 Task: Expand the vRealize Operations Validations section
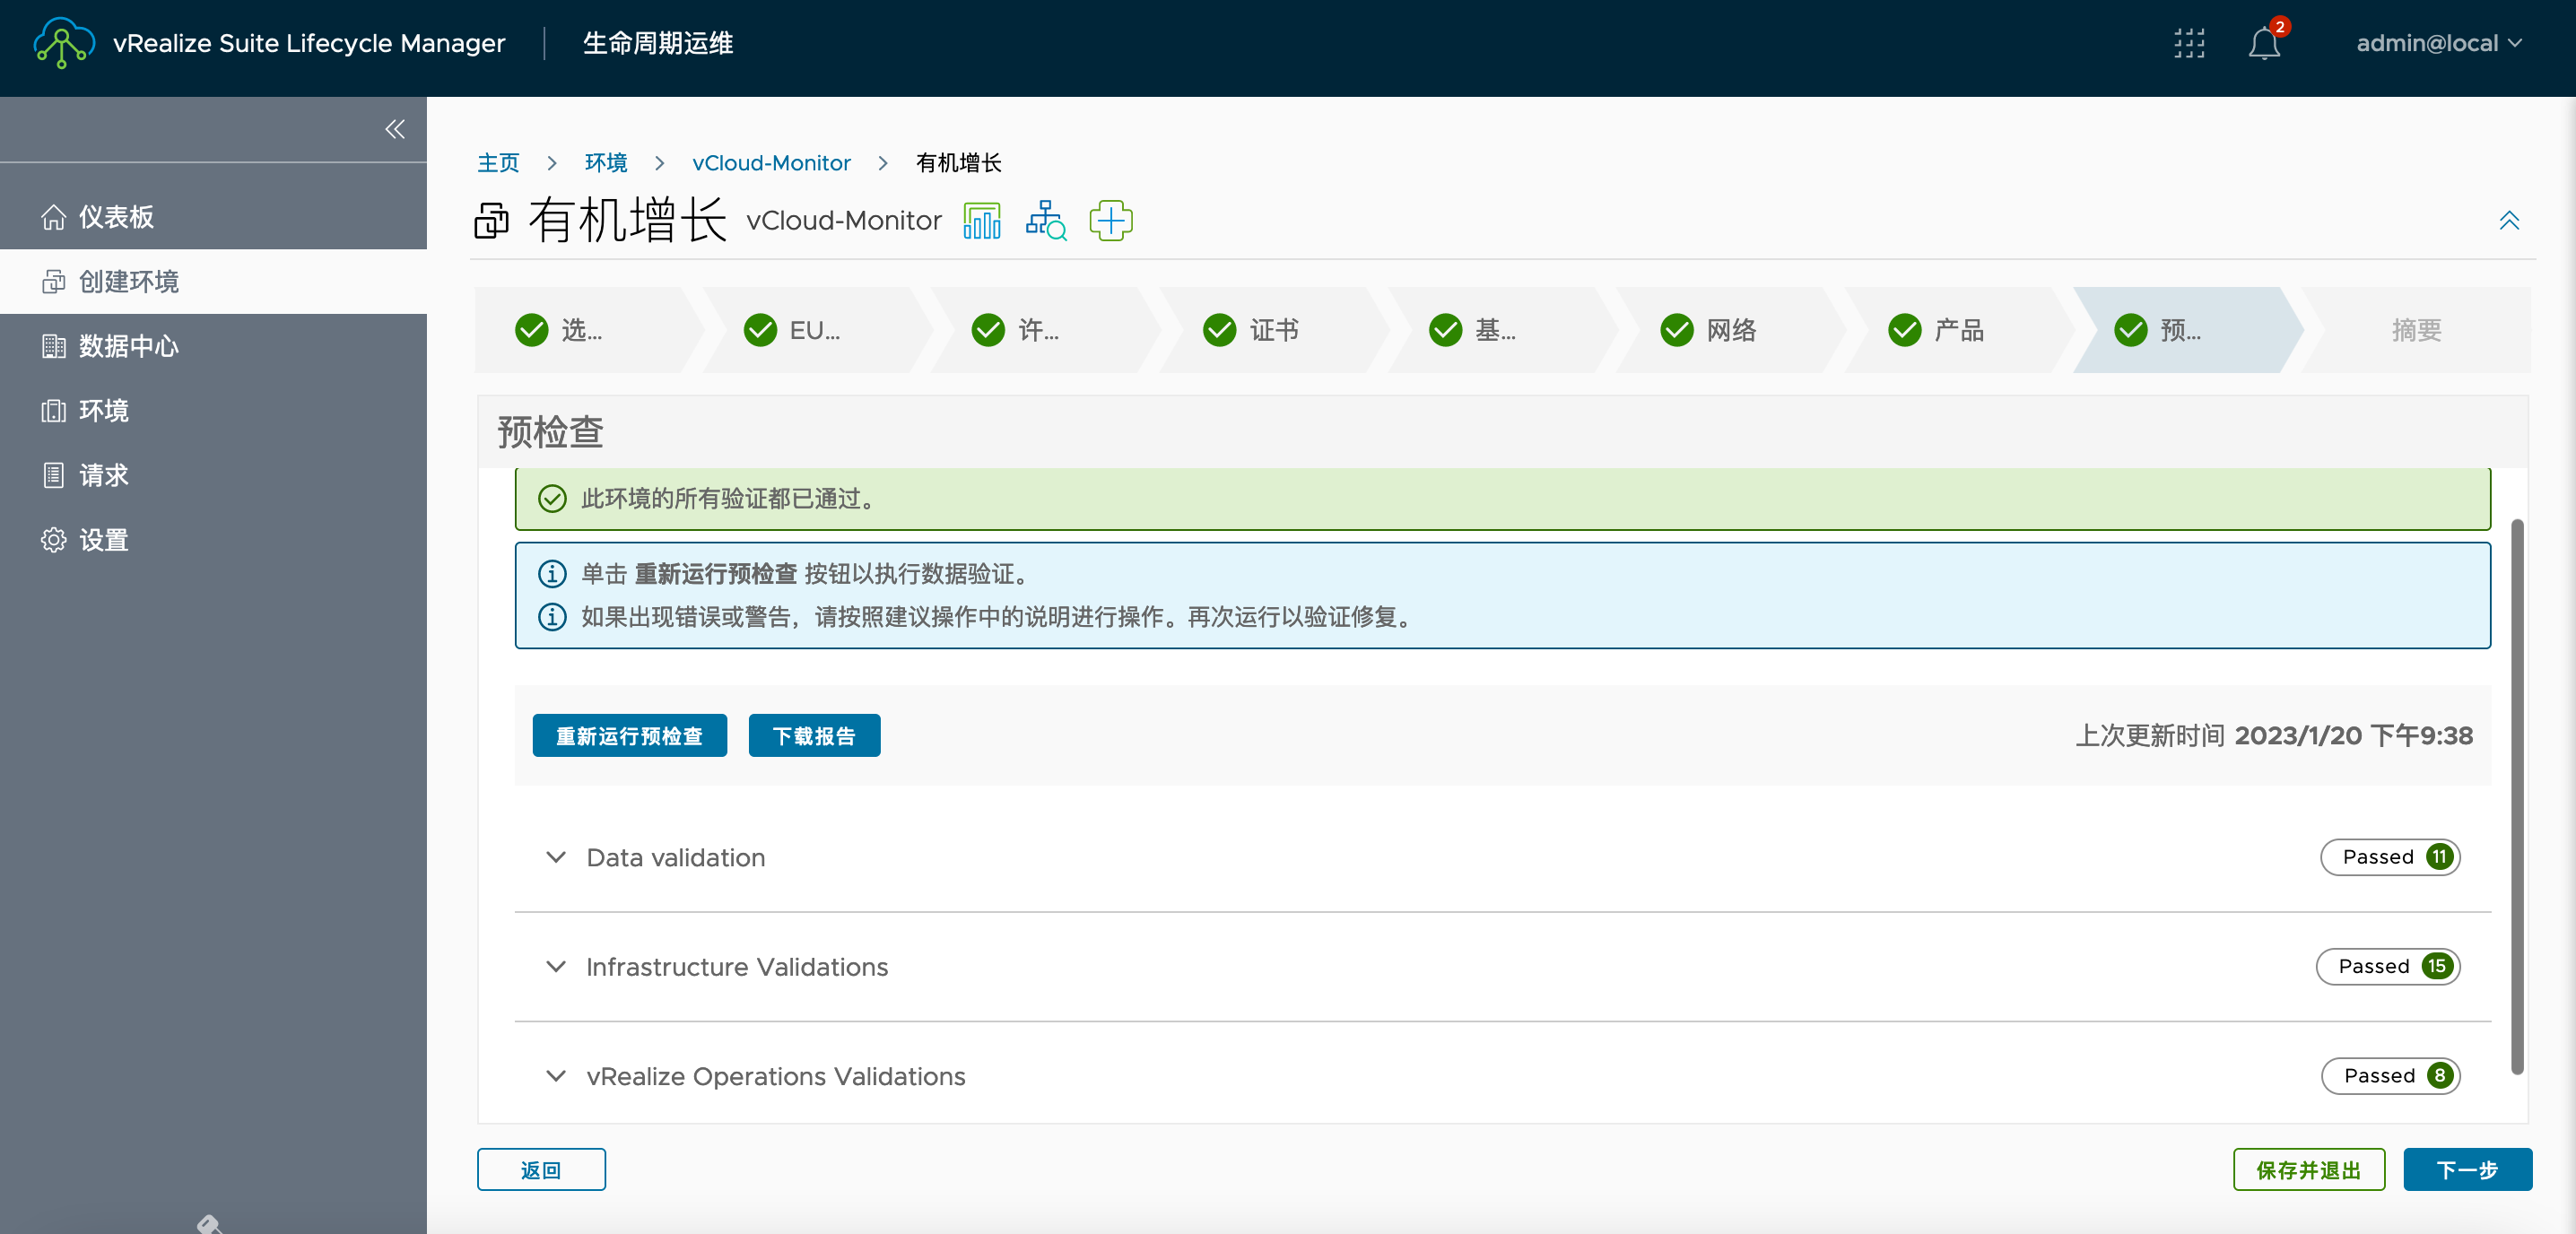1502,1076
